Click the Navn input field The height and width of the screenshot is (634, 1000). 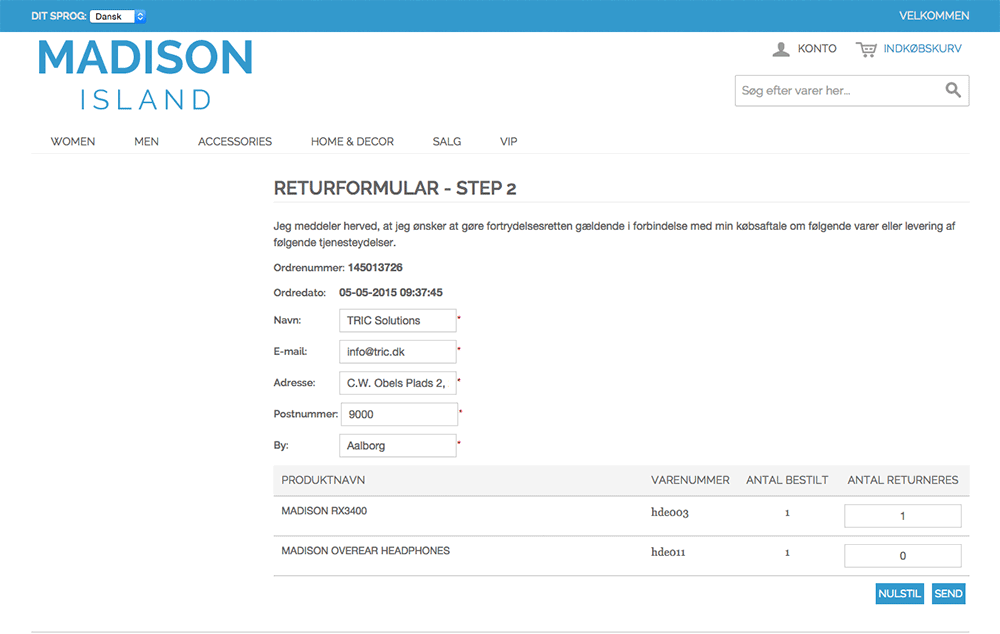pyautogui.click(x=397, y=321)
